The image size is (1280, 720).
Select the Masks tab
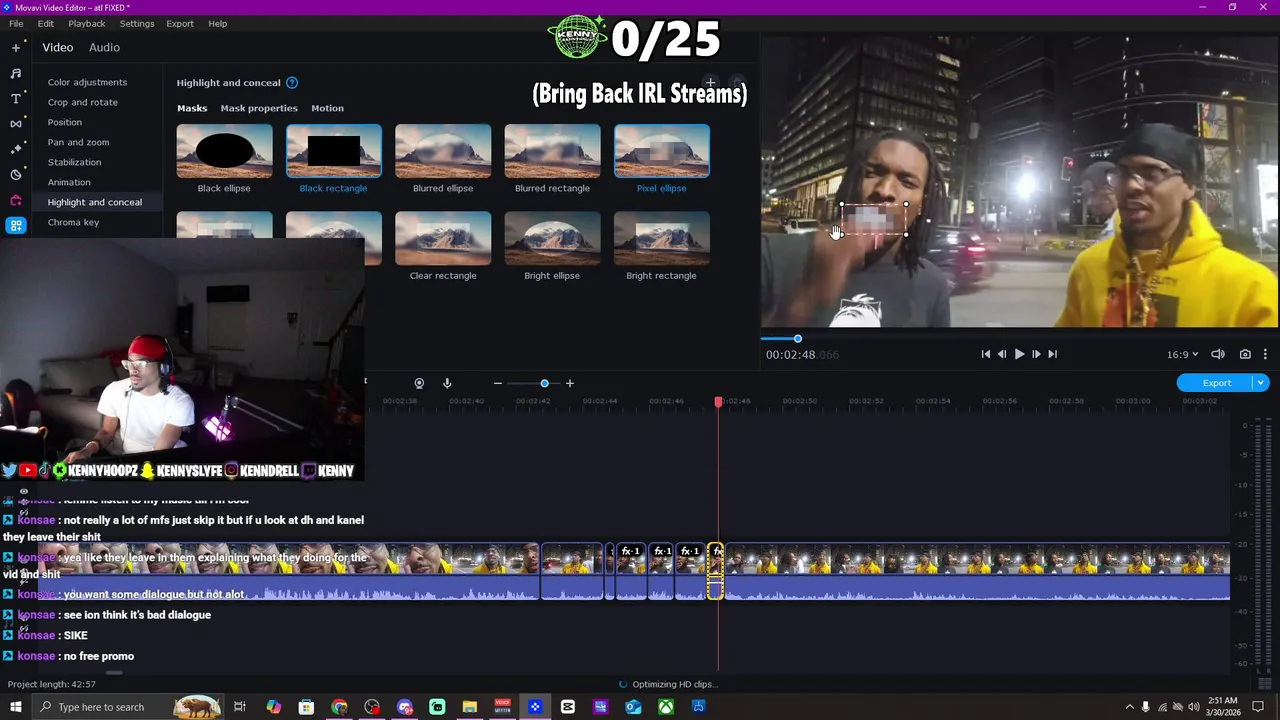pos(192,108)
